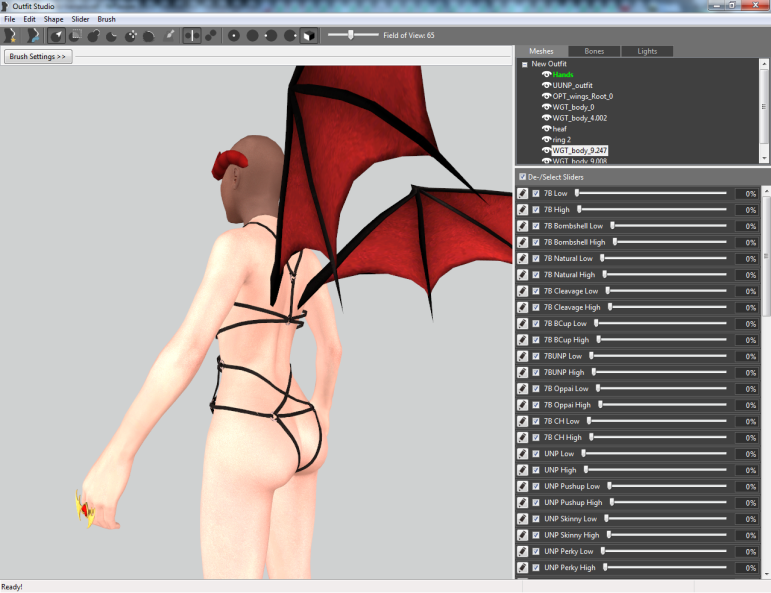
Task: Click edit pencil icon for UNP Perky High
Action: click(x=523, y=567)
